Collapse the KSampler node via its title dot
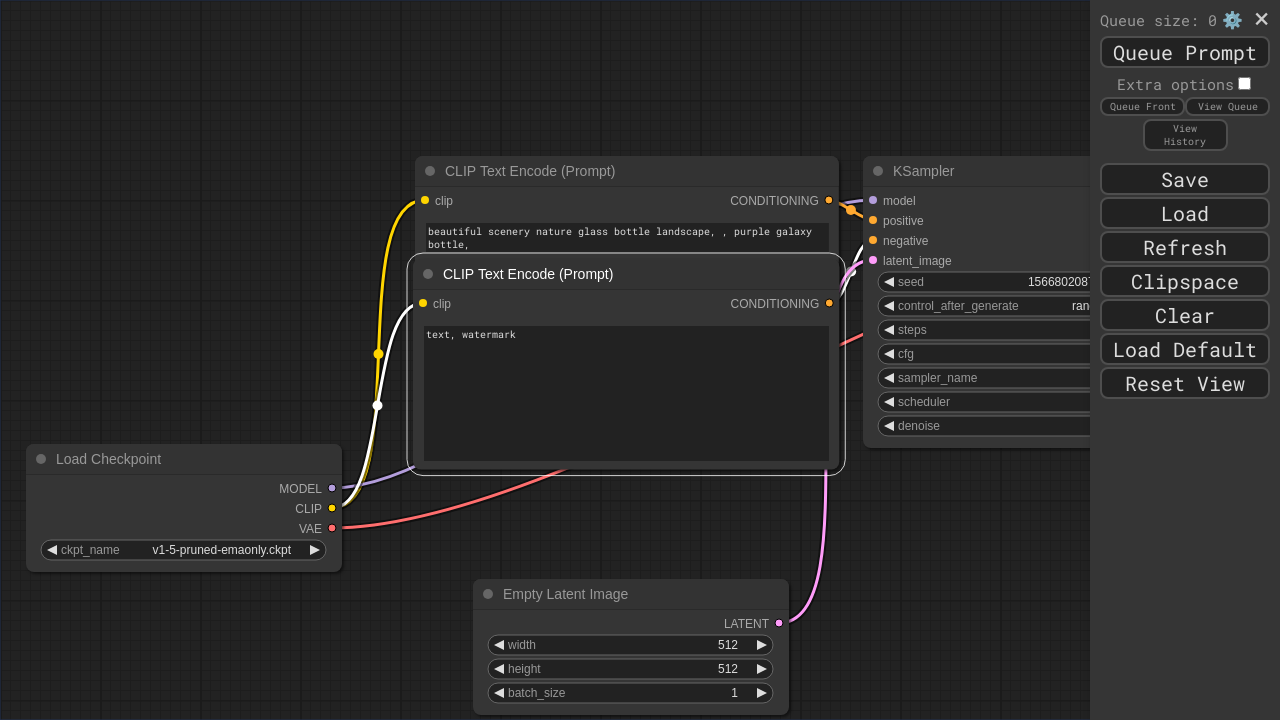Screen dimensions: 1280x720 [878, 171]
